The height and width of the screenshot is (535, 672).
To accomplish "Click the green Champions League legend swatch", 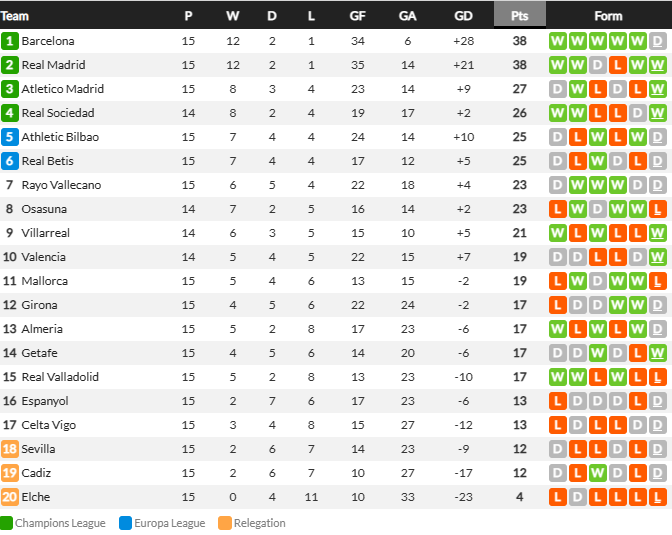I will (6, 523).
